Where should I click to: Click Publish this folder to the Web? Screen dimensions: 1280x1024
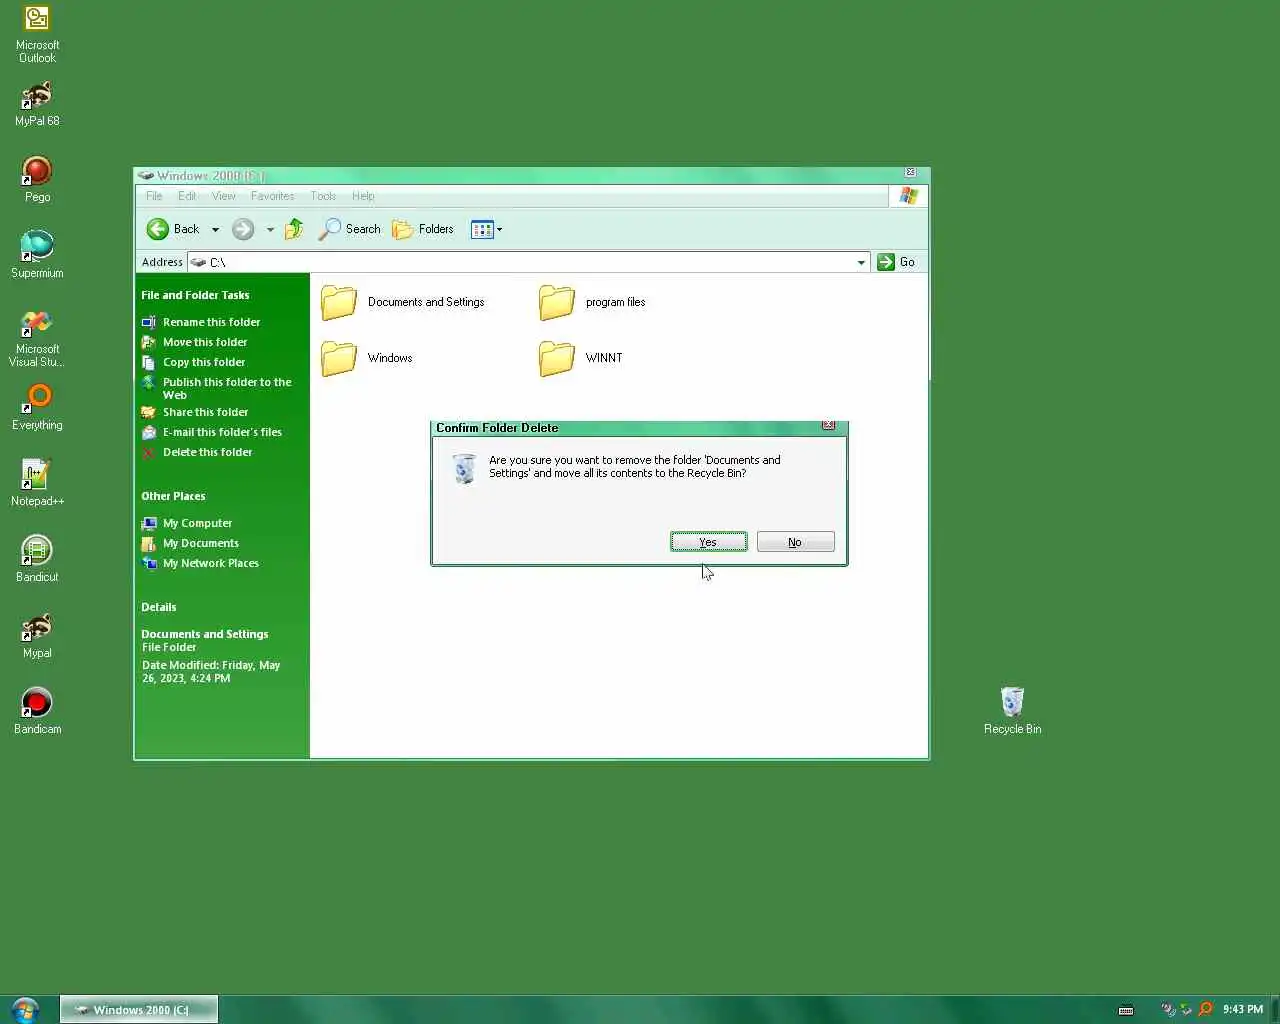[227, 388]
